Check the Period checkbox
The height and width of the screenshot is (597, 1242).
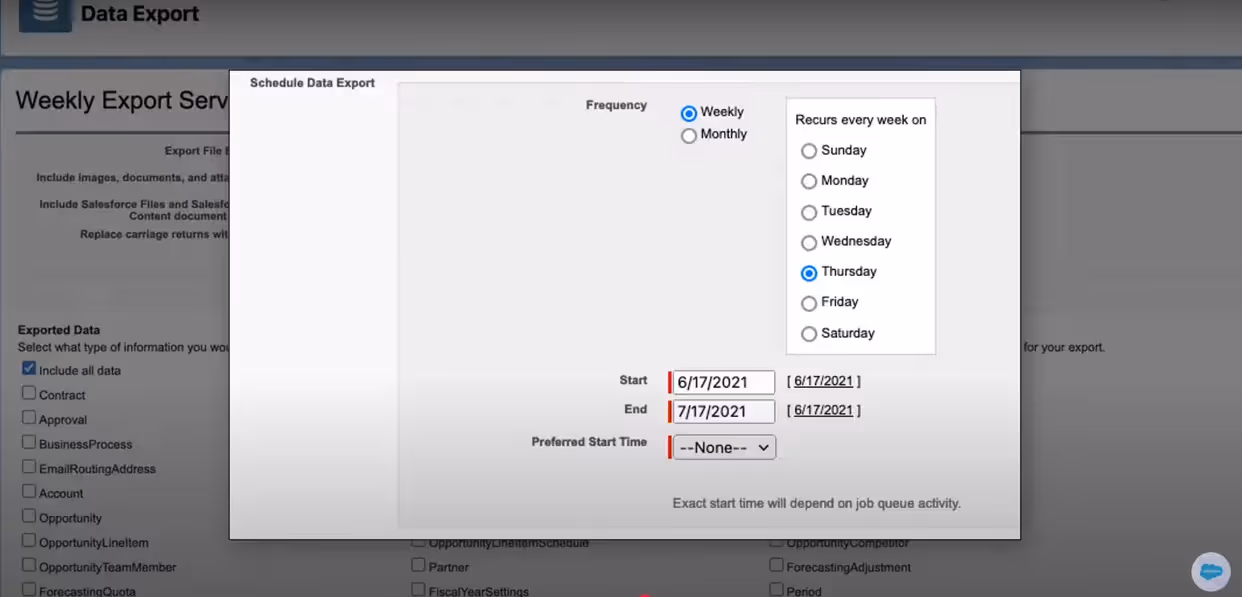click(x=776, y=590)
